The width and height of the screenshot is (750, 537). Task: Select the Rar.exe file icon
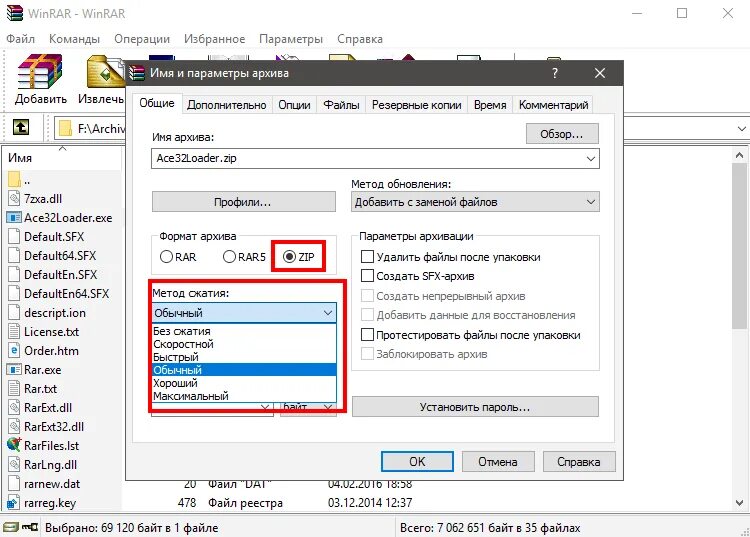[14, 370]
